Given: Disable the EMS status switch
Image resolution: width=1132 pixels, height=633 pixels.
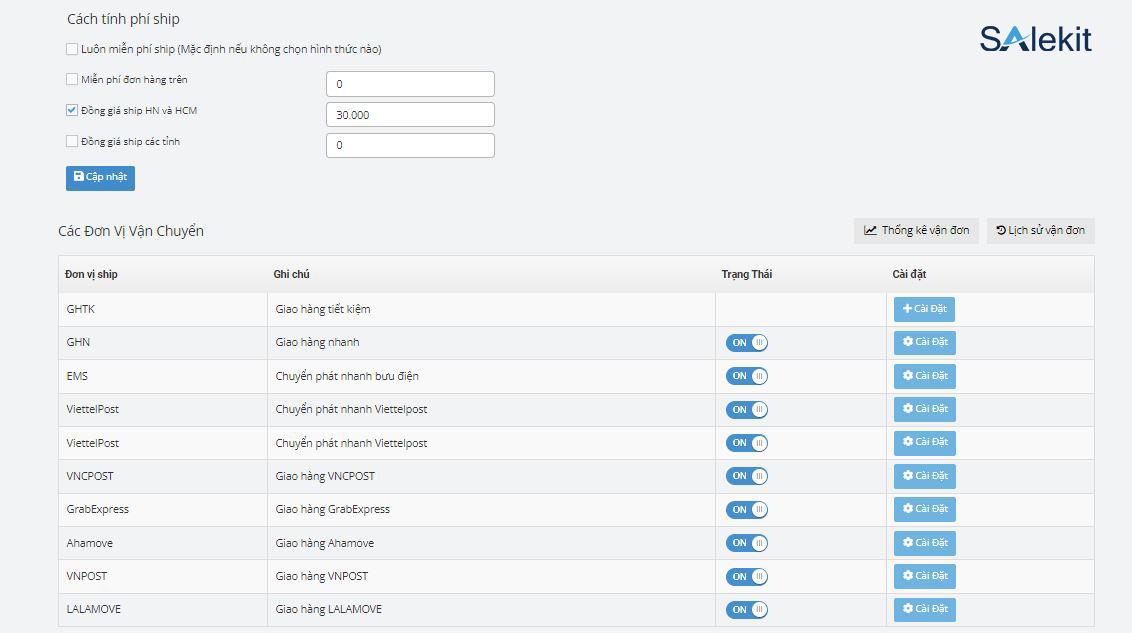Looking at the screenshot, I should click(x=747, y=376).
